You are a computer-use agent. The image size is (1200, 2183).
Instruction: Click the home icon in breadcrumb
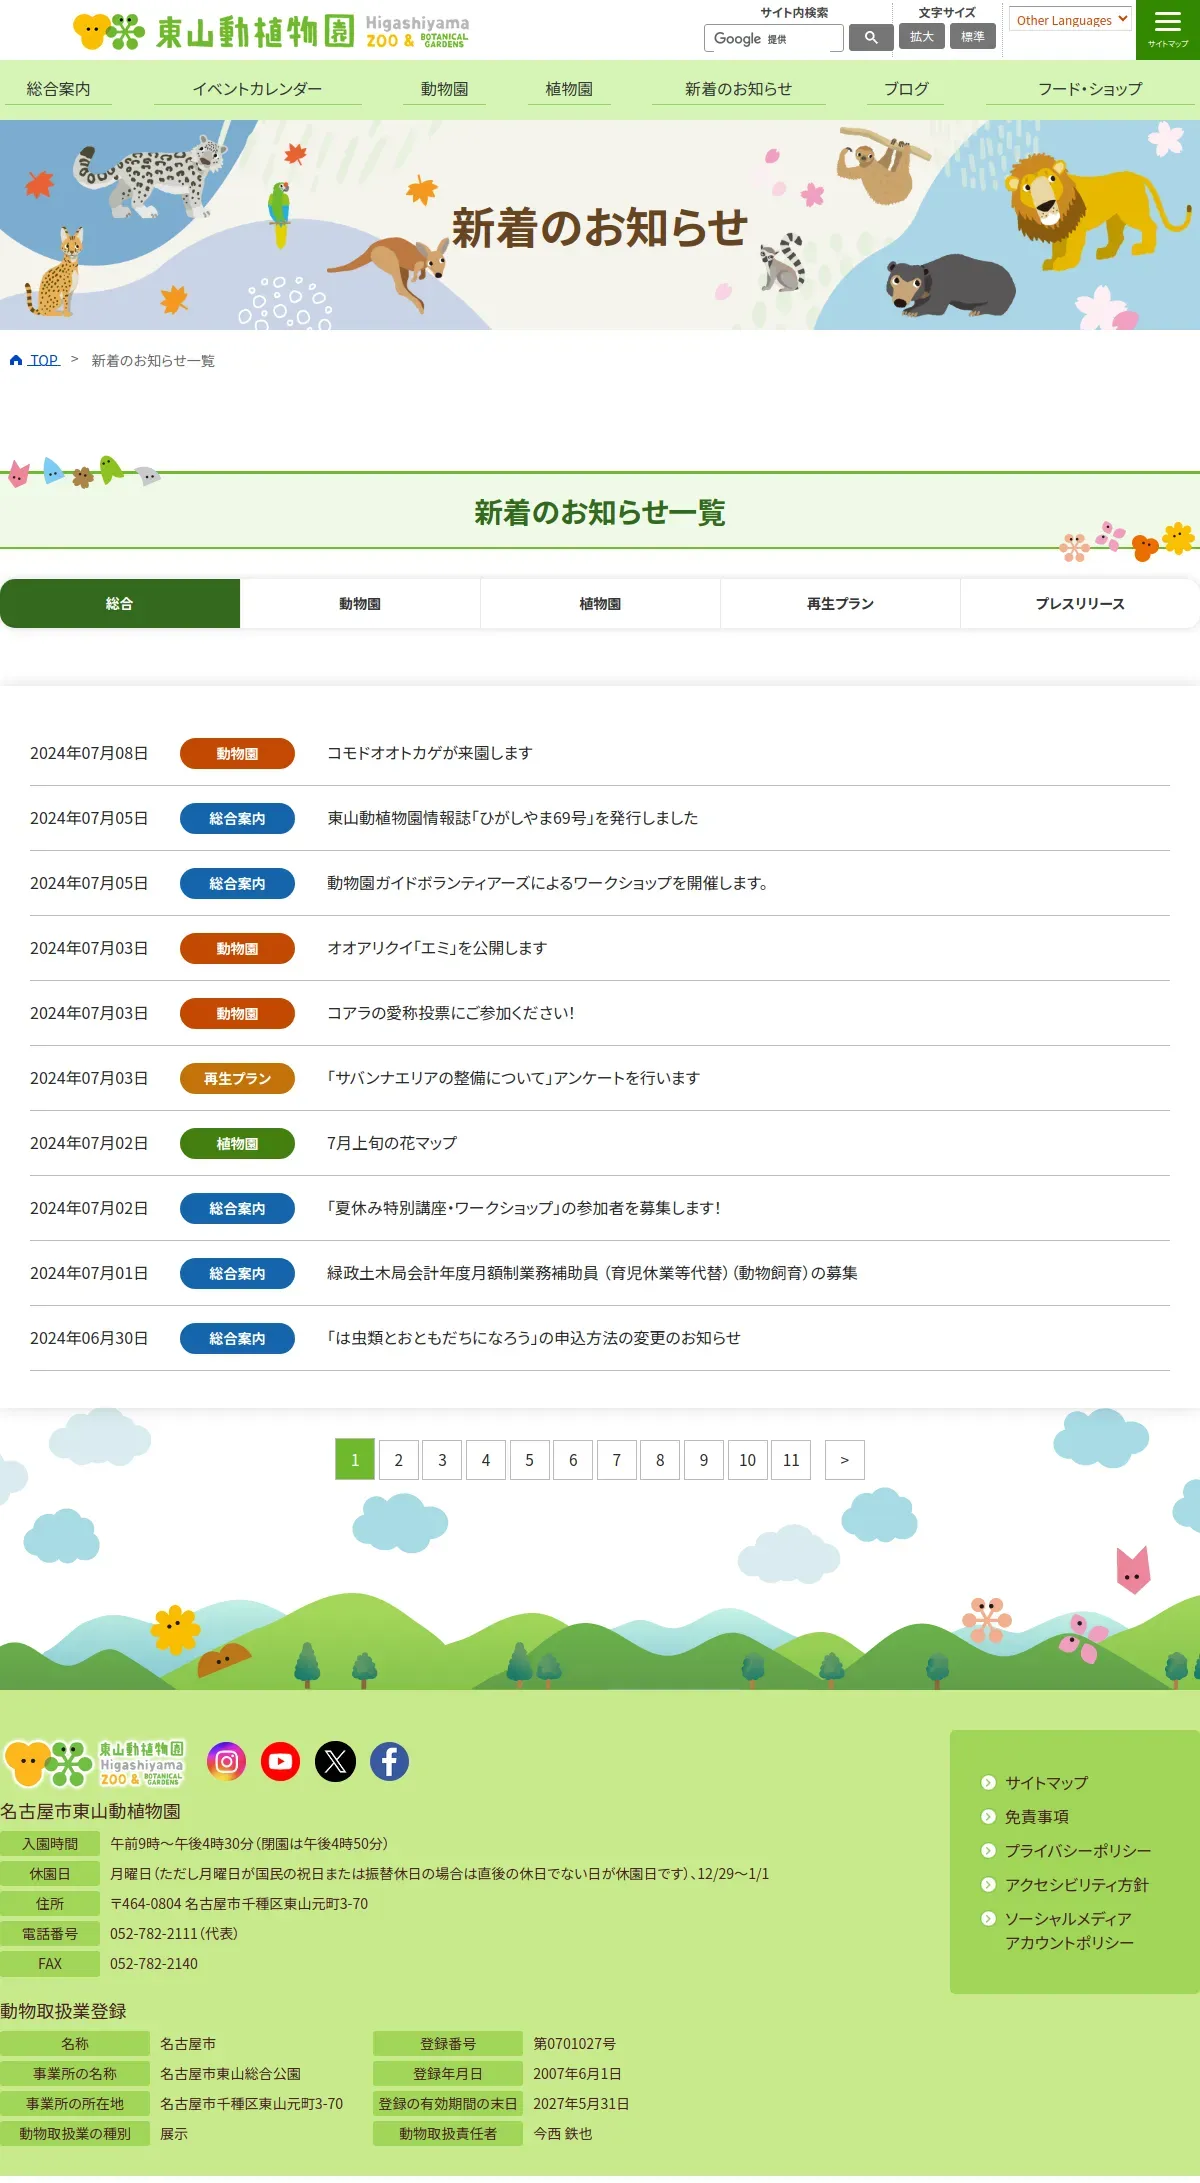point(16,360)
